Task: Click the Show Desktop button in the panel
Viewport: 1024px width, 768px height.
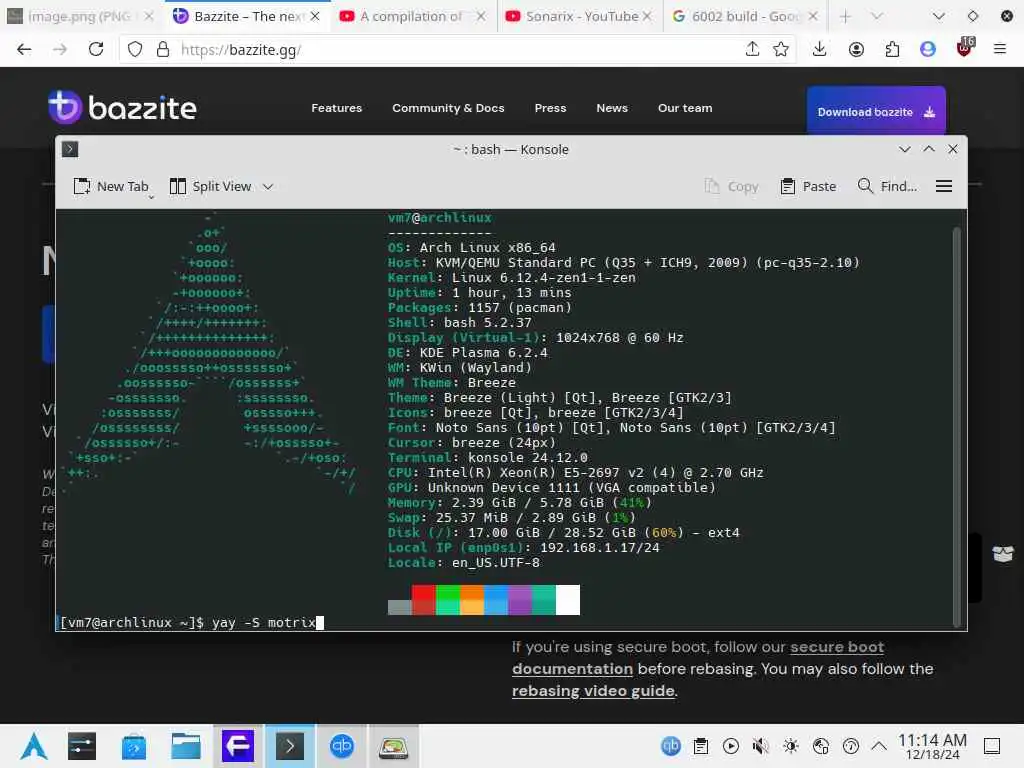Action: [x=992, y=746]
